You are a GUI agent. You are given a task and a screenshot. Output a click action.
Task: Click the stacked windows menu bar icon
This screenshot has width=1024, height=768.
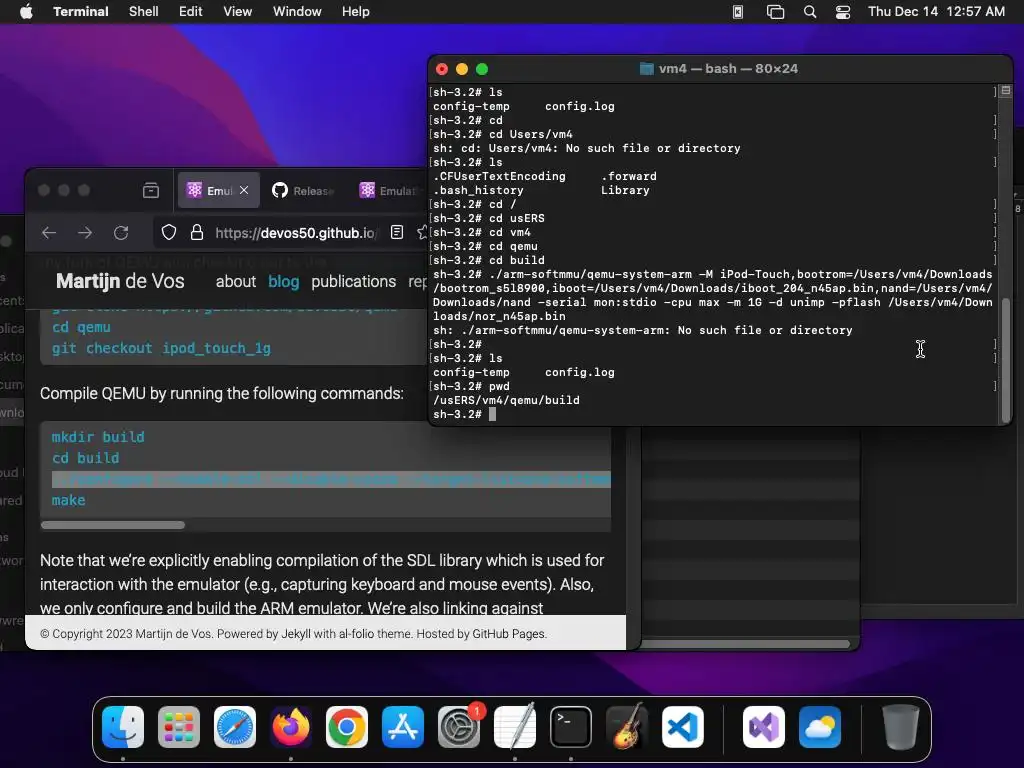pyautogui.click(x=775, y=12)
